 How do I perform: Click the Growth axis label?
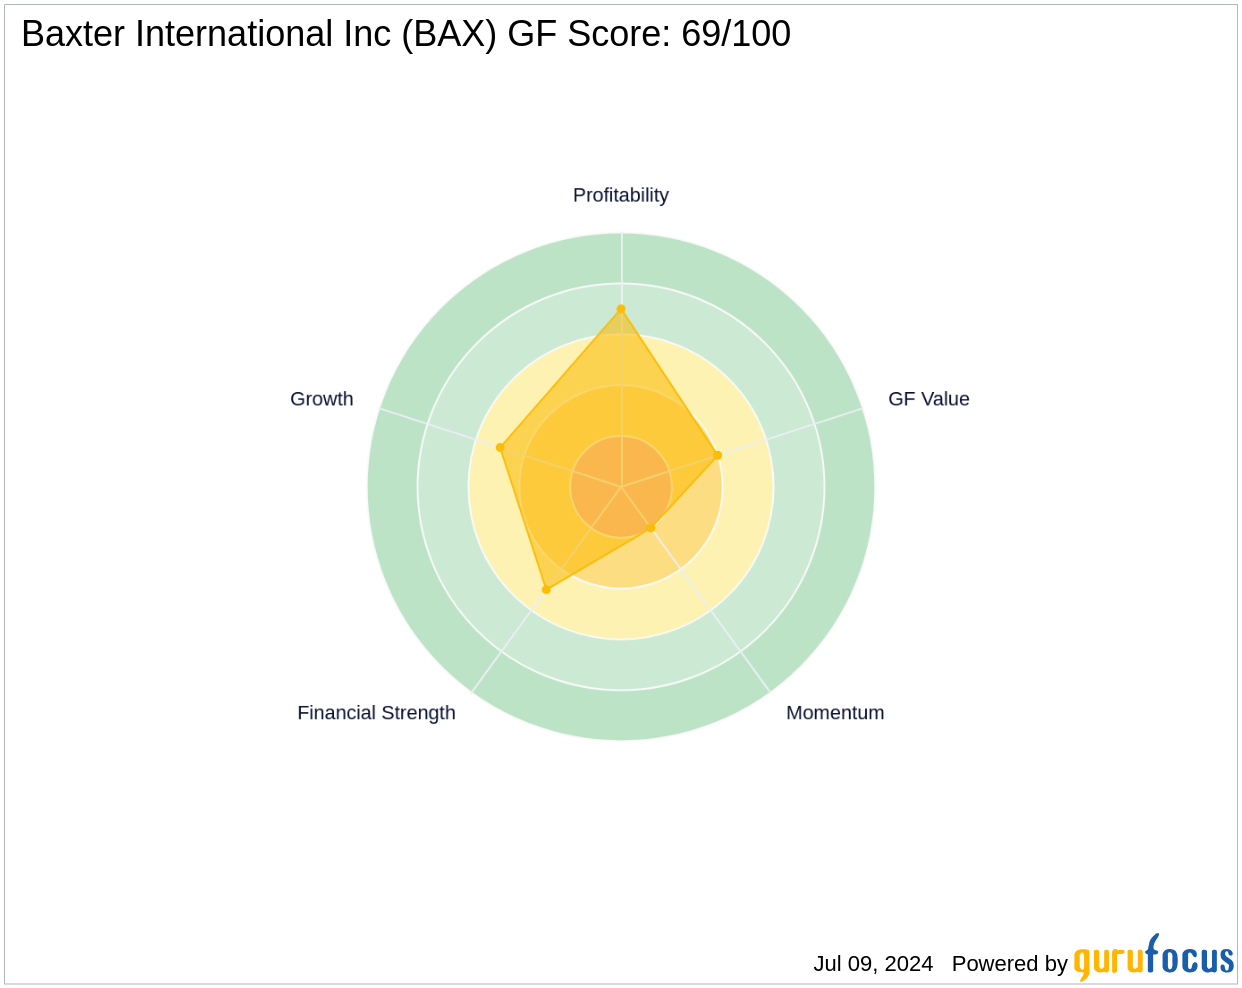pos(322,399)
